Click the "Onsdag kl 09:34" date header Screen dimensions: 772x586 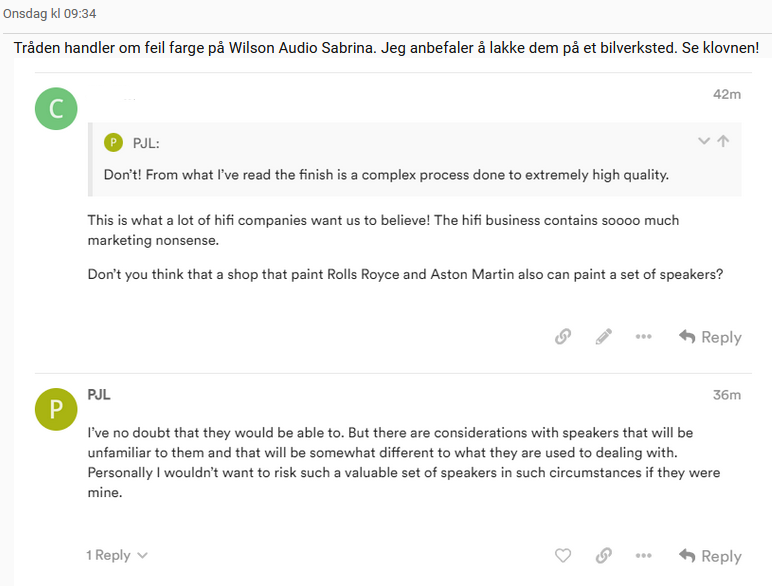point(50,14)
